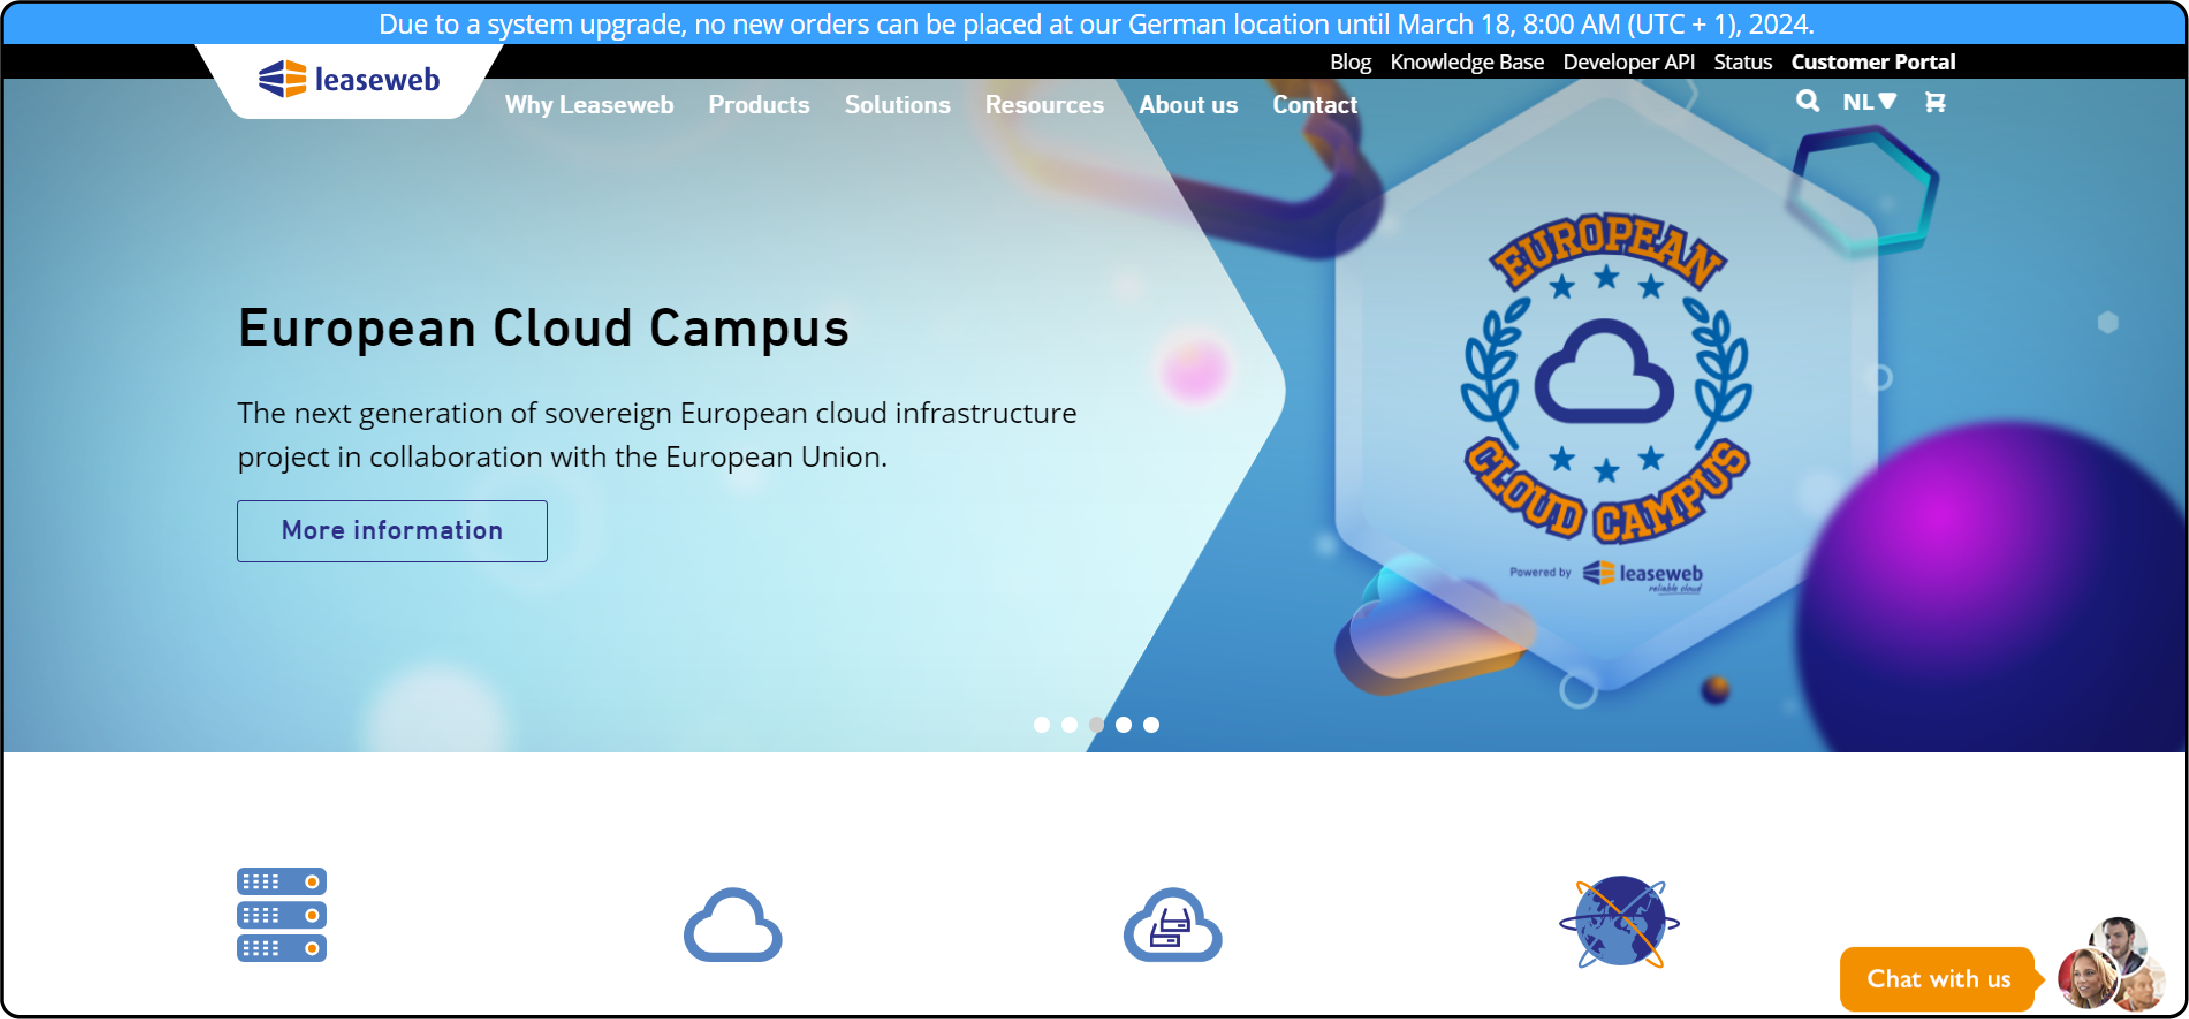
Task: Open the Solutions menu
Action: click(898, 105)
